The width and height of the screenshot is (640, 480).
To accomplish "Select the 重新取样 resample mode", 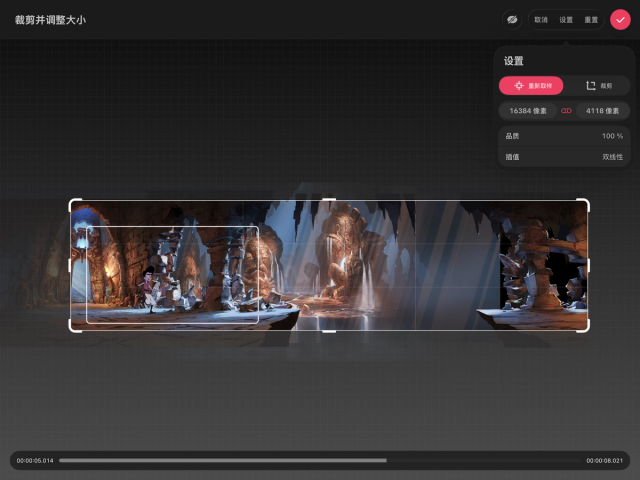I will point(531,86).
